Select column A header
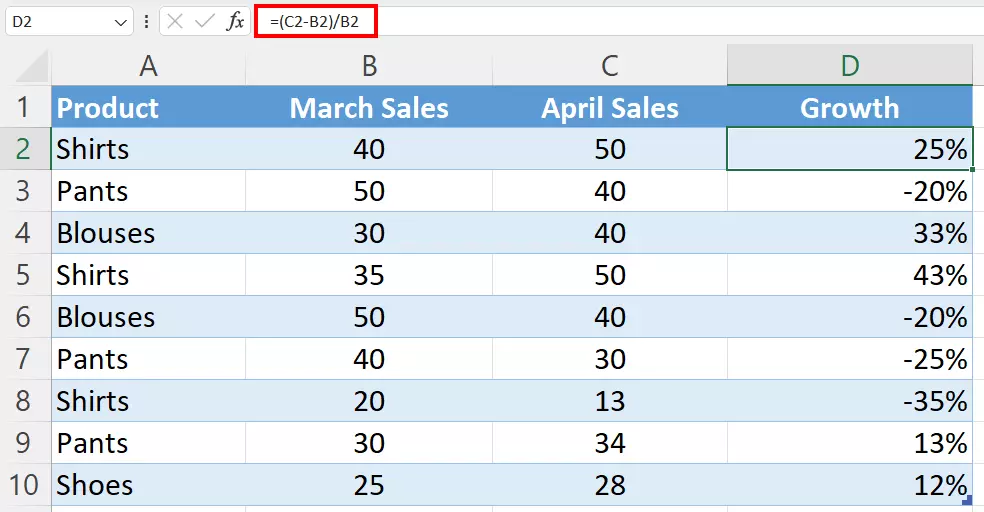The width and height of the screenshot is (984, 512). pos(148,66)
